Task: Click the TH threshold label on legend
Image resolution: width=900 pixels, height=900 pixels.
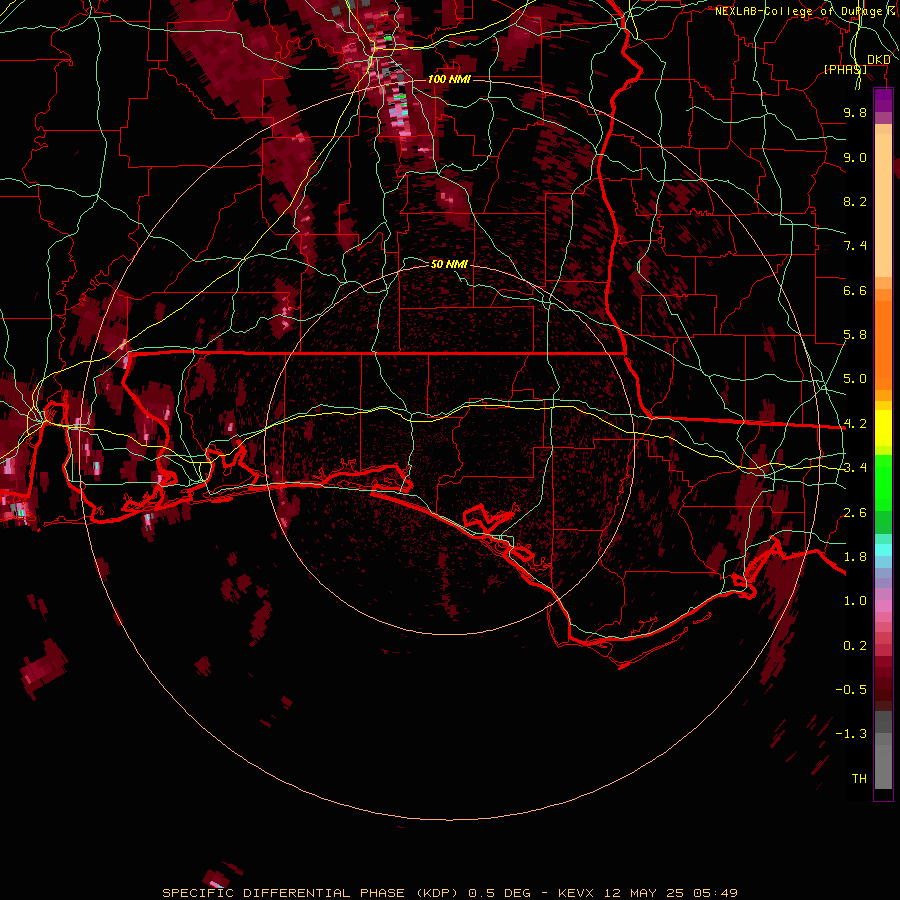Action: 859,779
